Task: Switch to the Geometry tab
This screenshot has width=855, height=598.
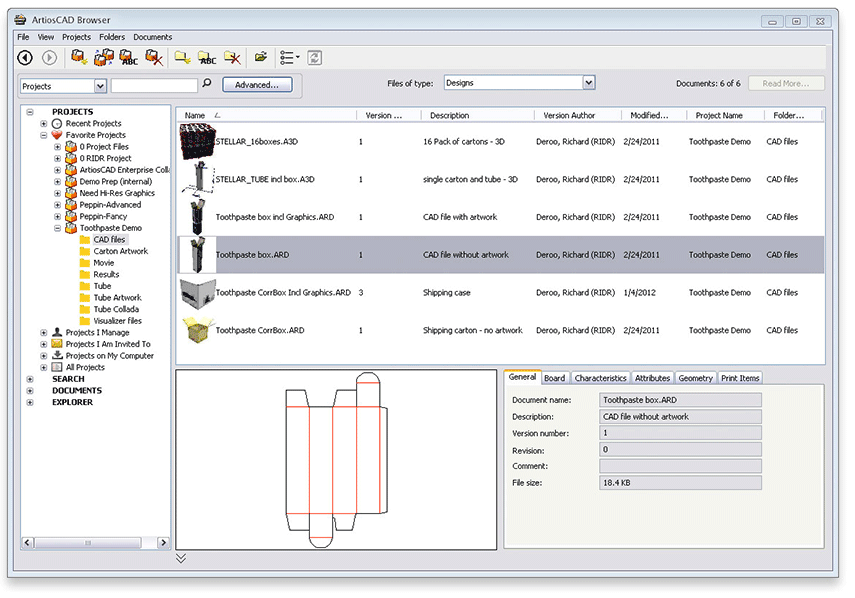Action: coord(695,378)
